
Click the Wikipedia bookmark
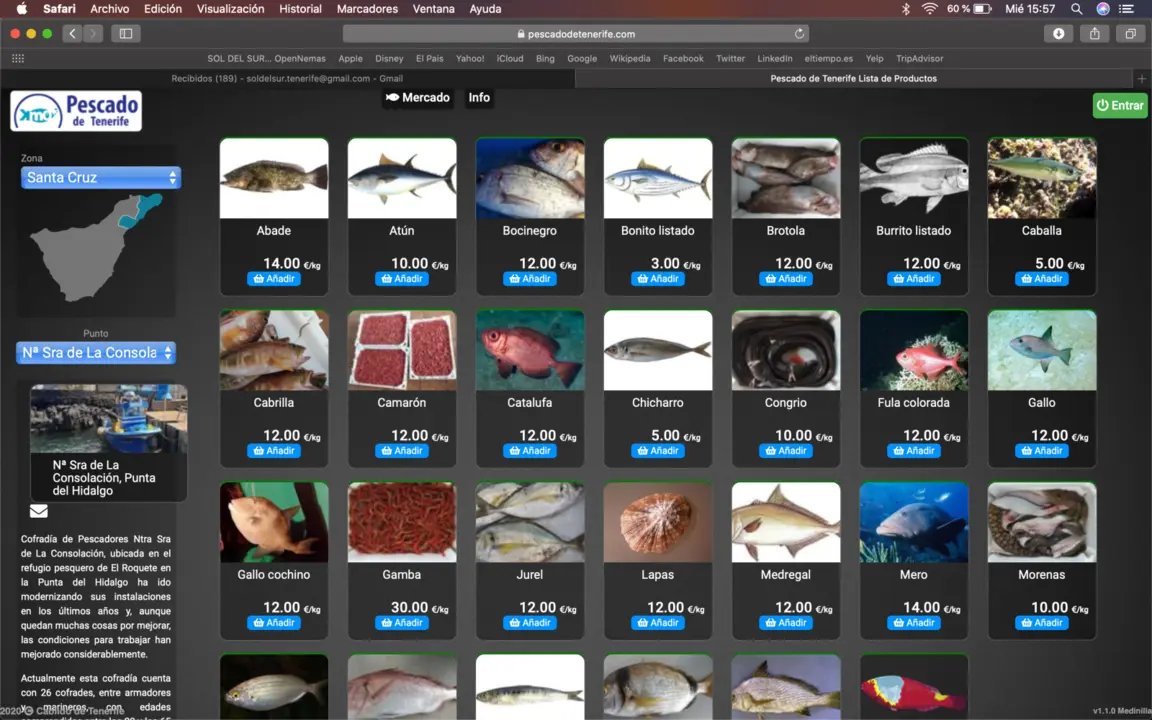[x=630, y=59]
